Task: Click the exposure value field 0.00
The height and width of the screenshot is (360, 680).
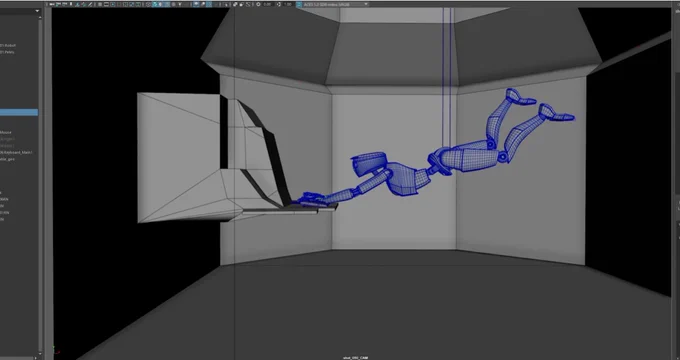Action: [x=267, y=4]
